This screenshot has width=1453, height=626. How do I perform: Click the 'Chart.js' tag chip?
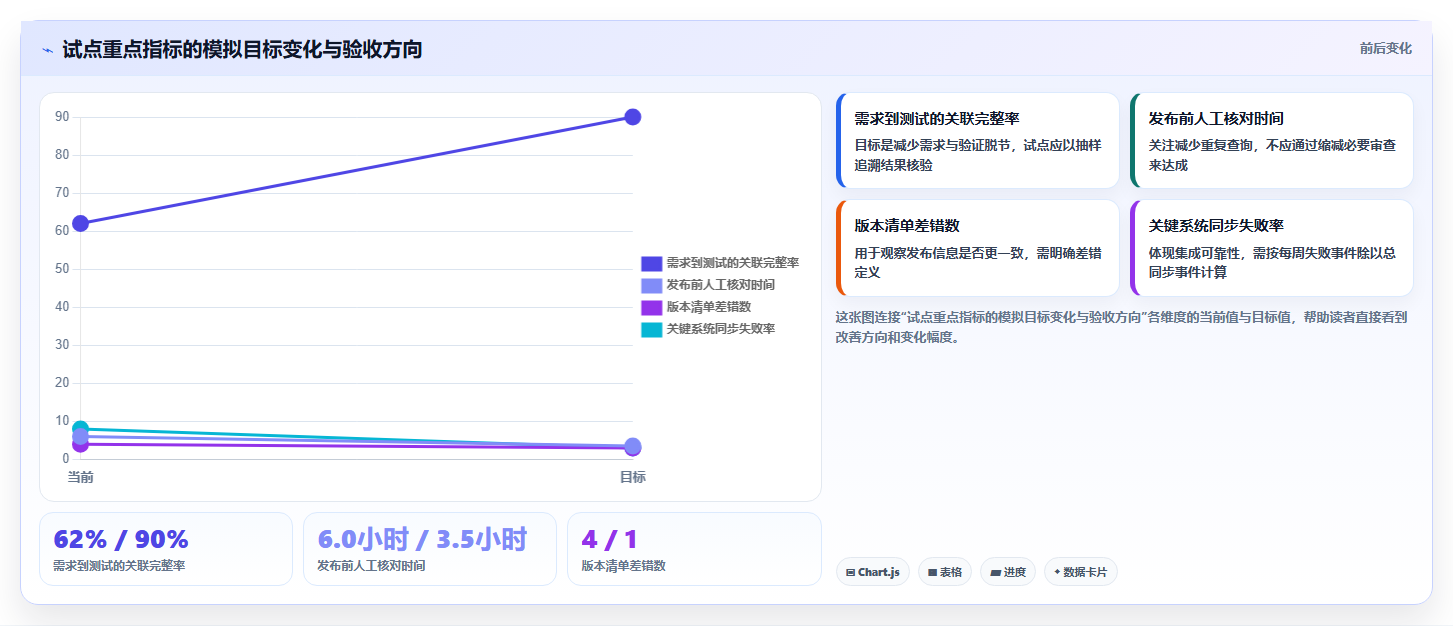(872, 572)
